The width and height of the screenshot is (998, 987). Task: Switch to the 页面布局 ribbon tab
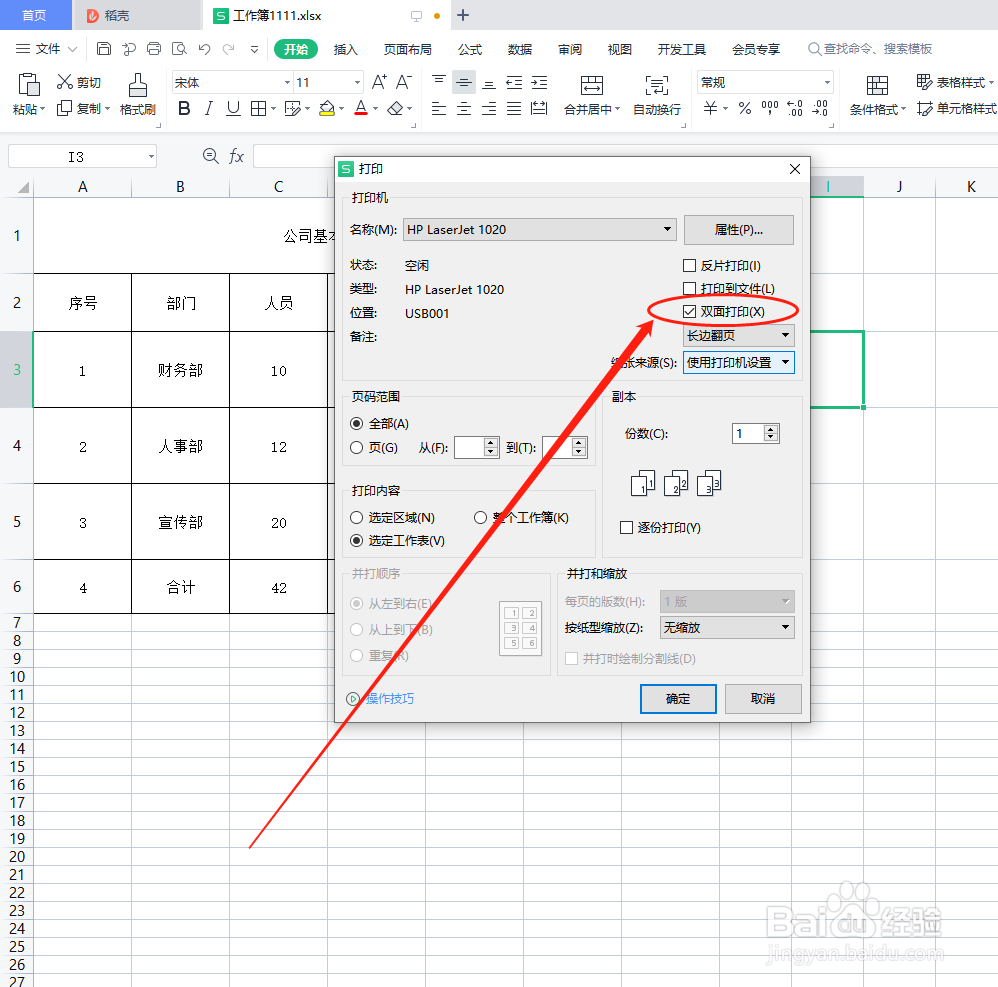407,49
